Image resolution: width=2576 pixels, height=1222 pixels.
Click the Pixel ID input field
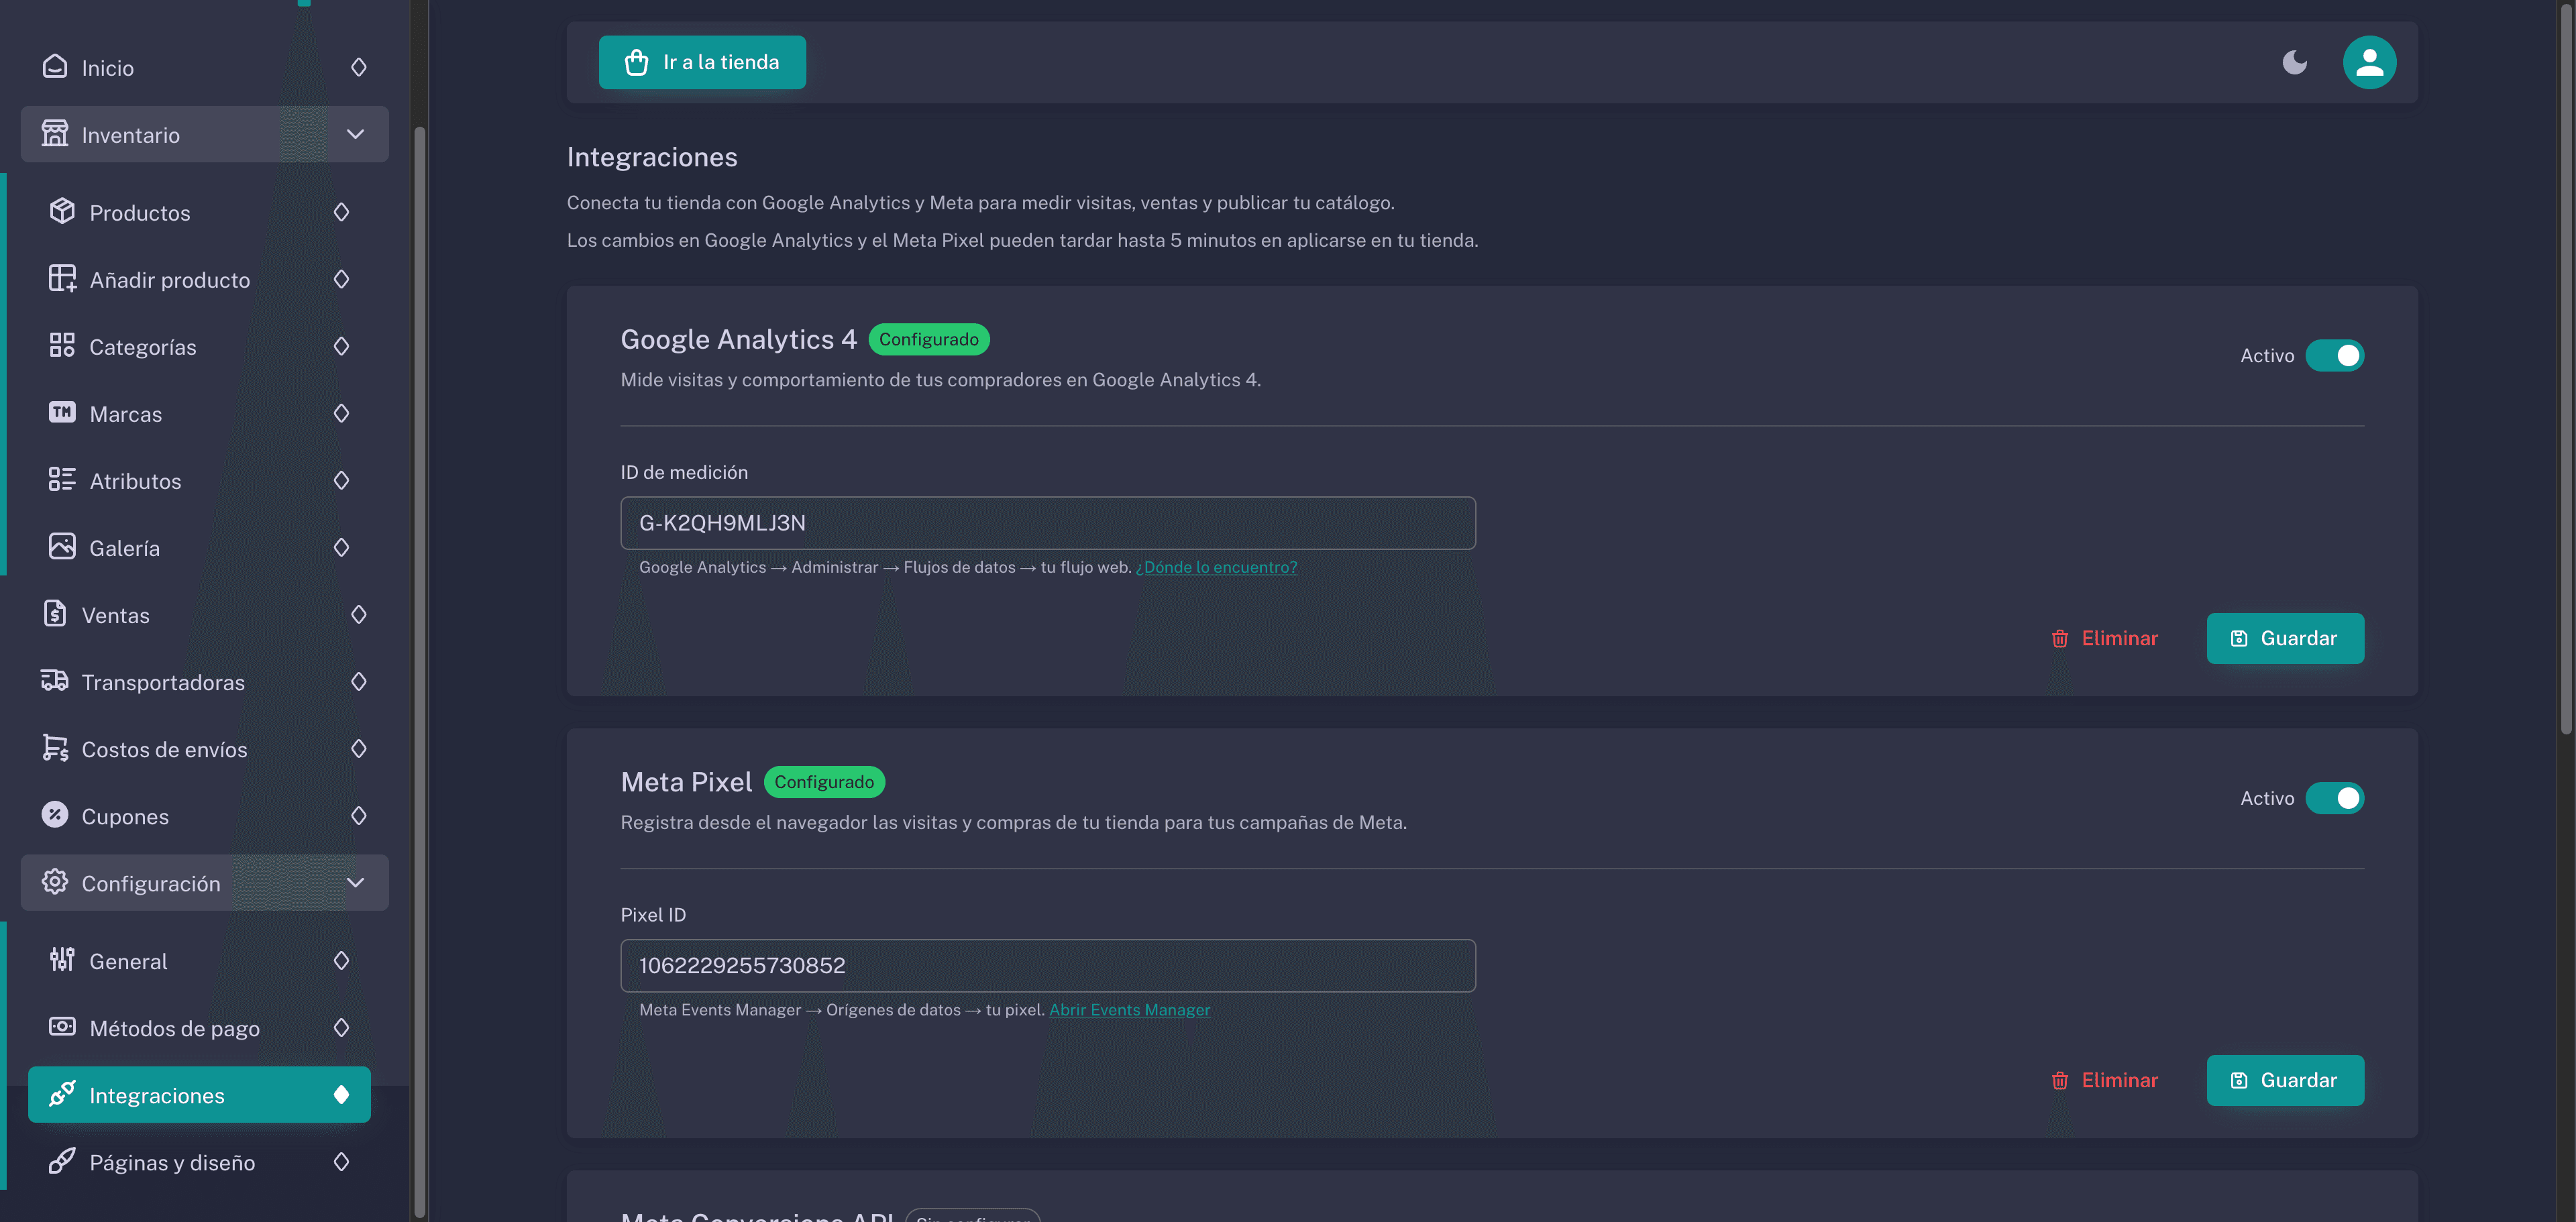(x=1048, y=965)
